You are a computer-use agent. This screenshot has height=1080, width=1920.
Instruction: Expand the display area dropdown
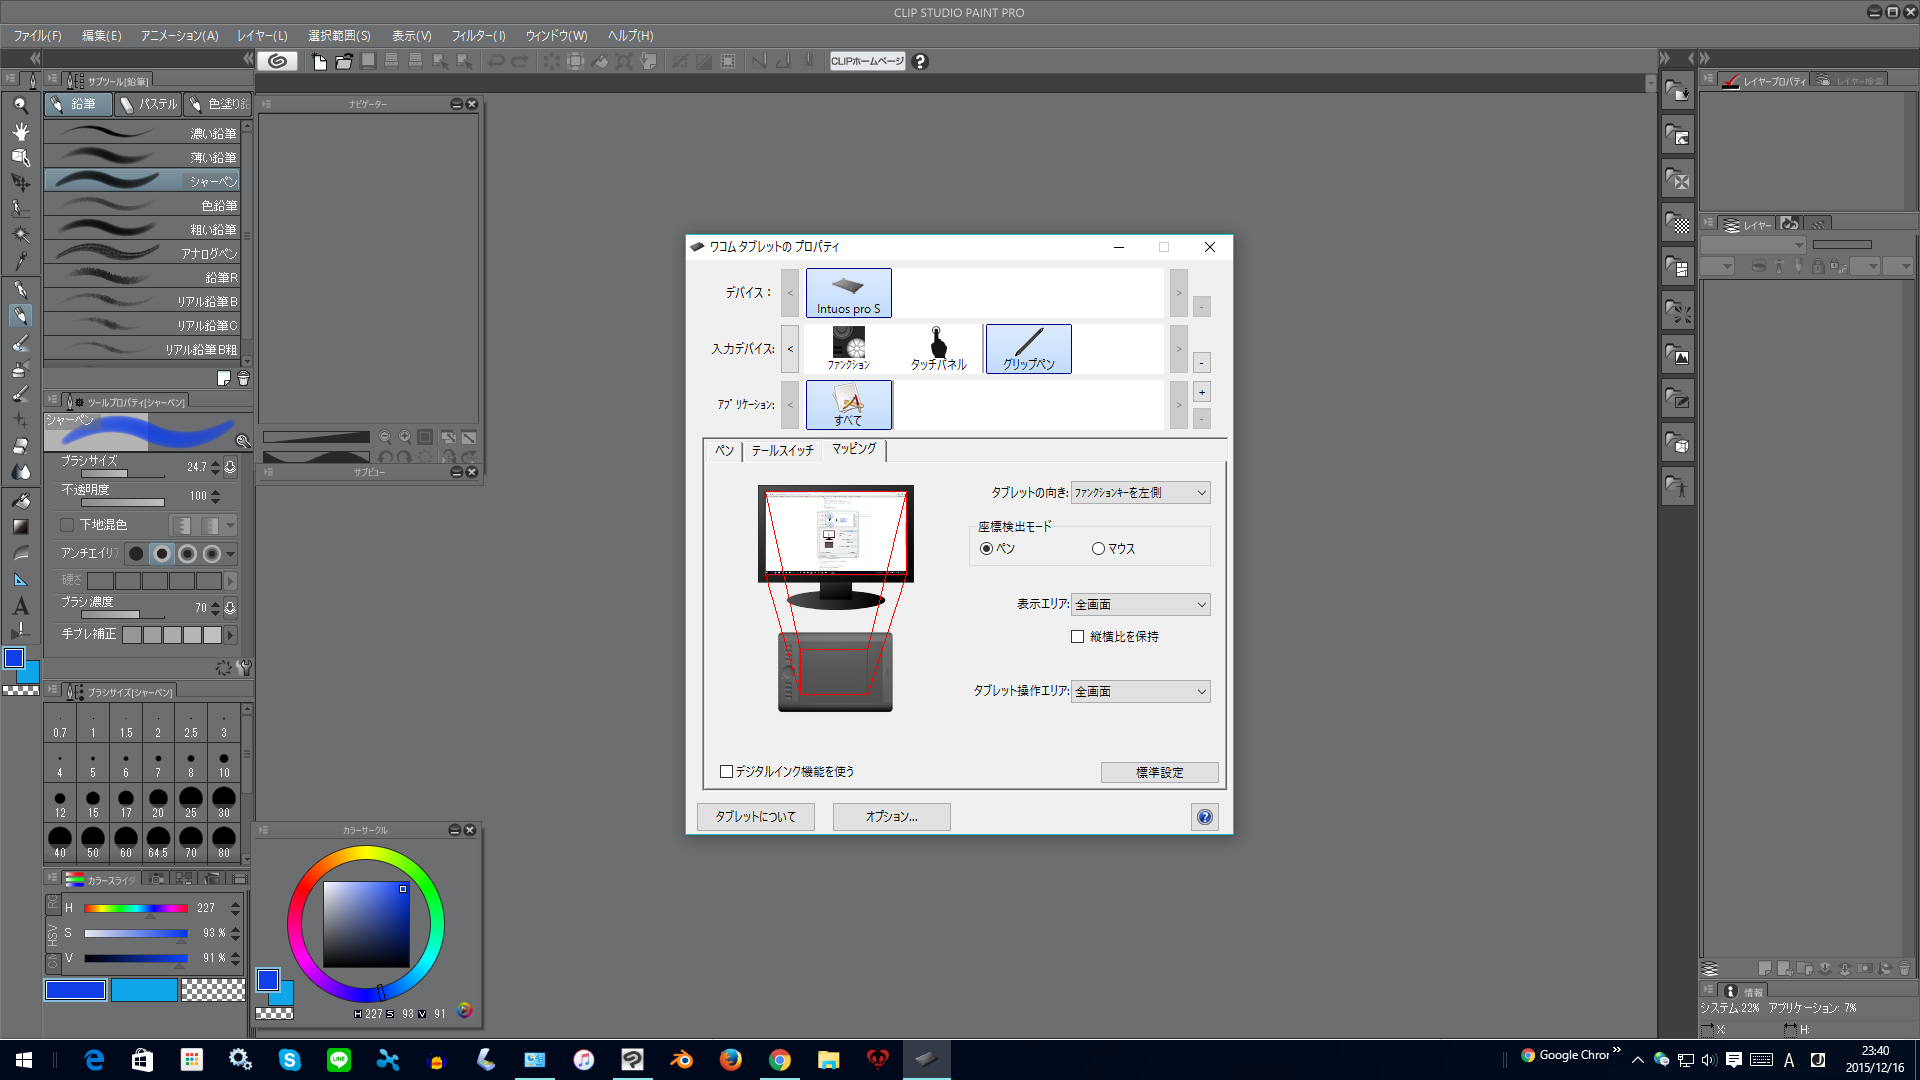pos(1140,604)
